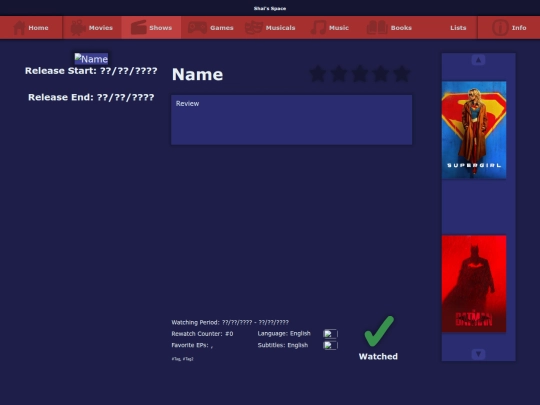
Task: Click inside the Review text box
Action: click(x=291, y=120)
